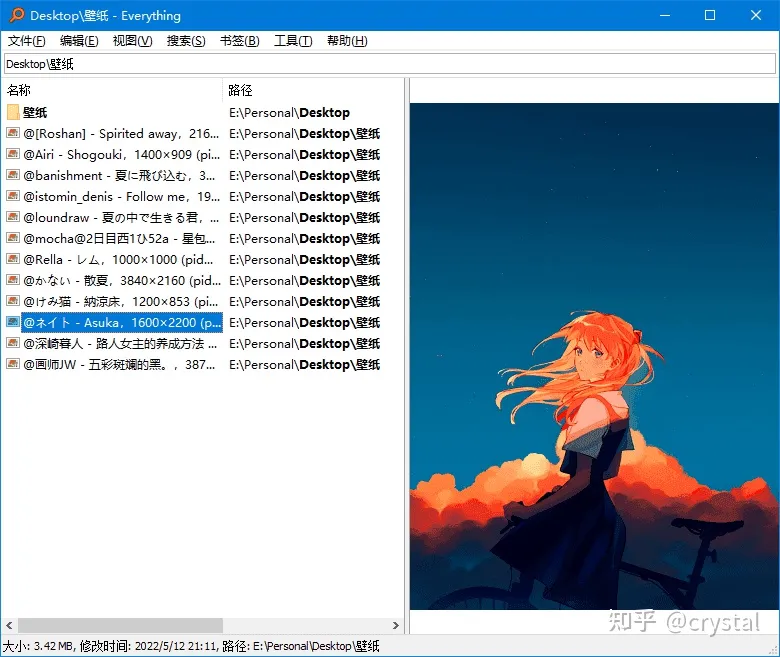Open the 帮助(H) menu

pos(347,41)
